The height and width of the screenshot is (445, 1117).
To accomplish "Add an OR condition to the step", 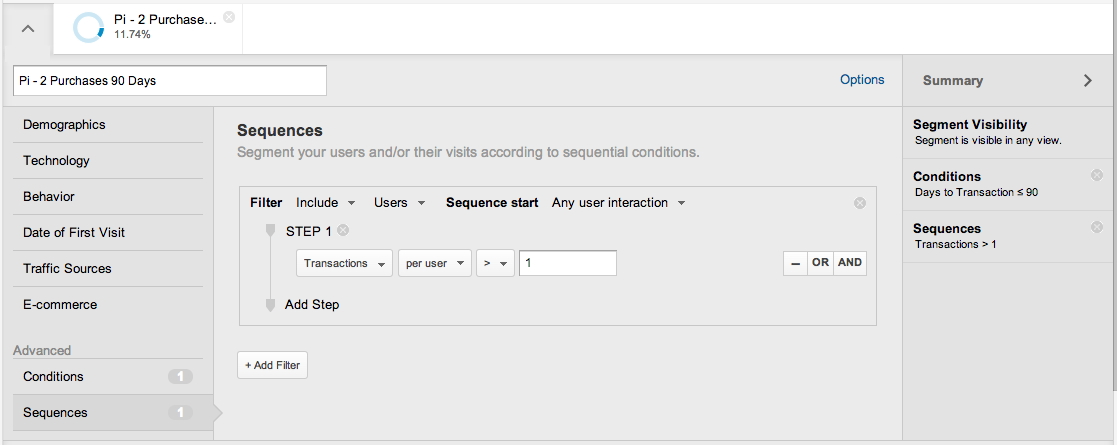I will tap(820, 263).
